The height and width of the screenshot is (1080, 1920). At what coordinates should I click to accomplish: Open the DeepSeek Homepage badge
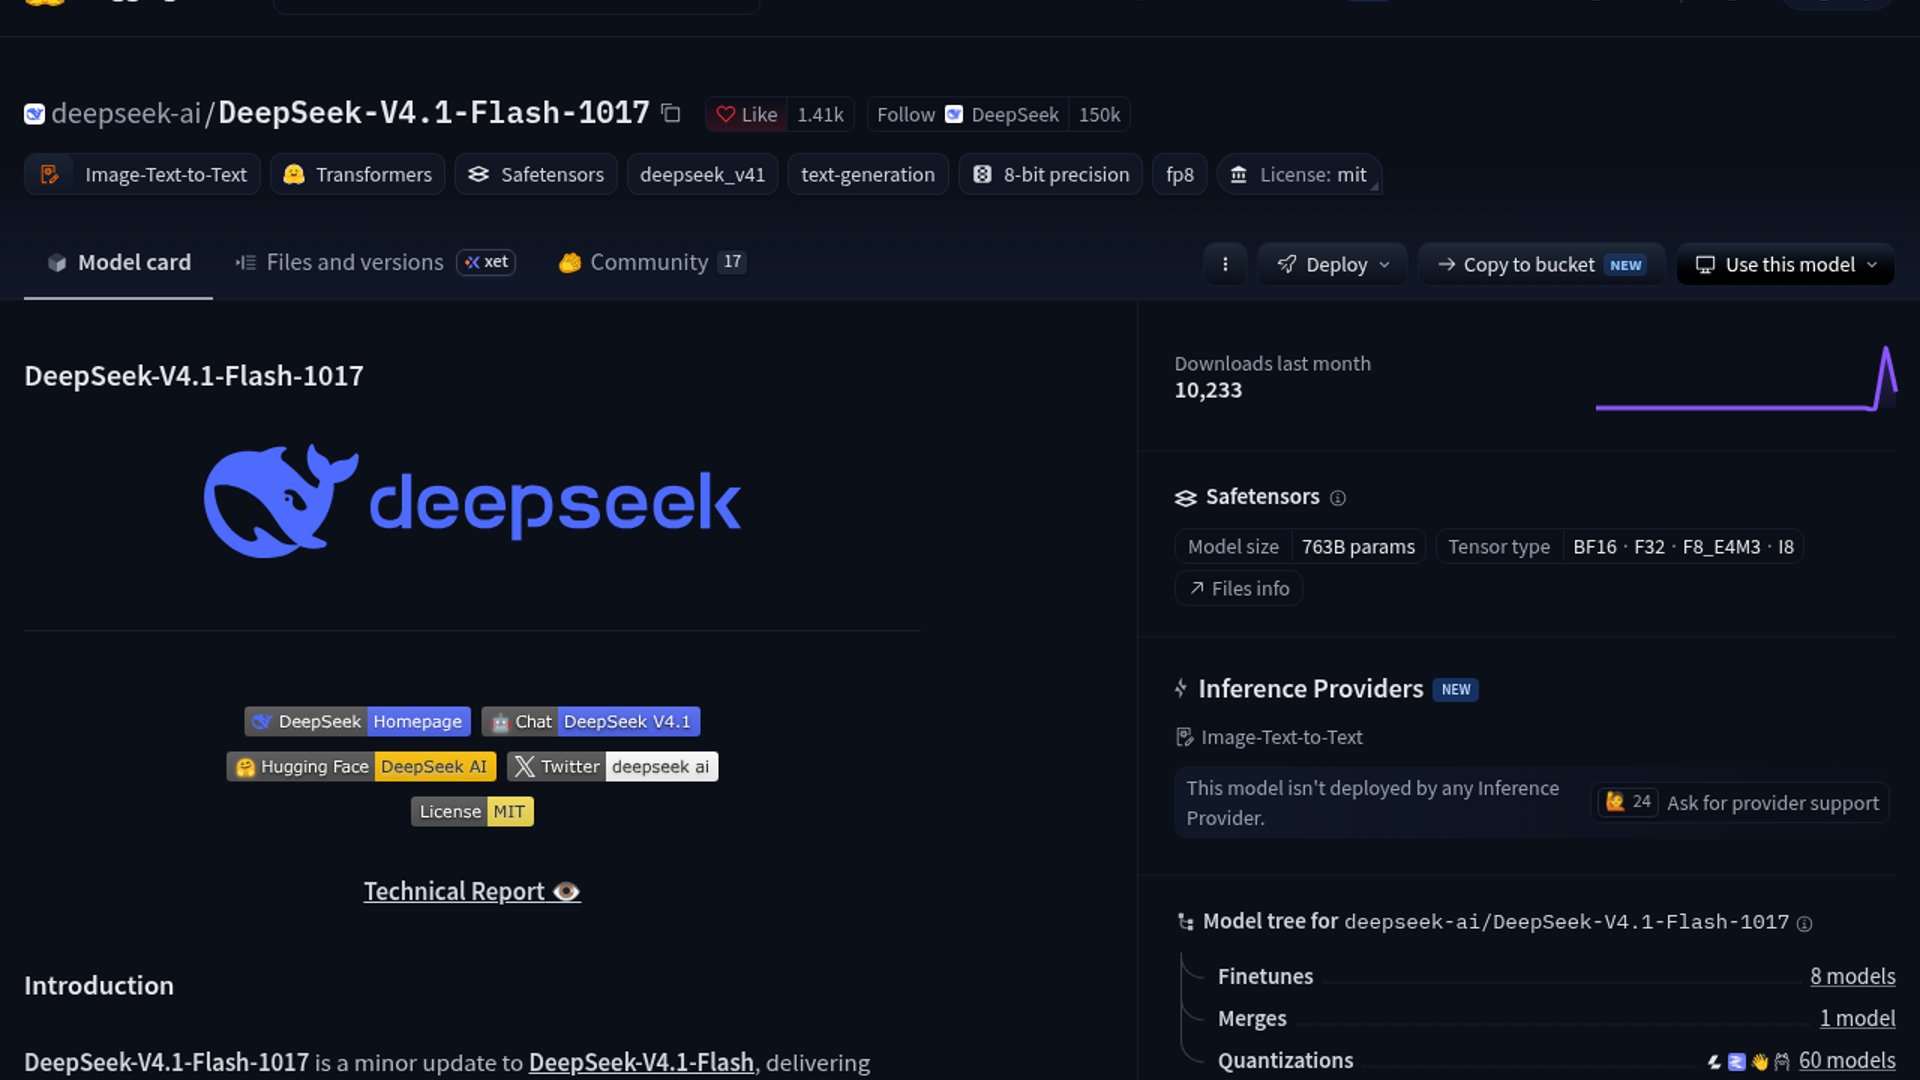pos(357,722)
